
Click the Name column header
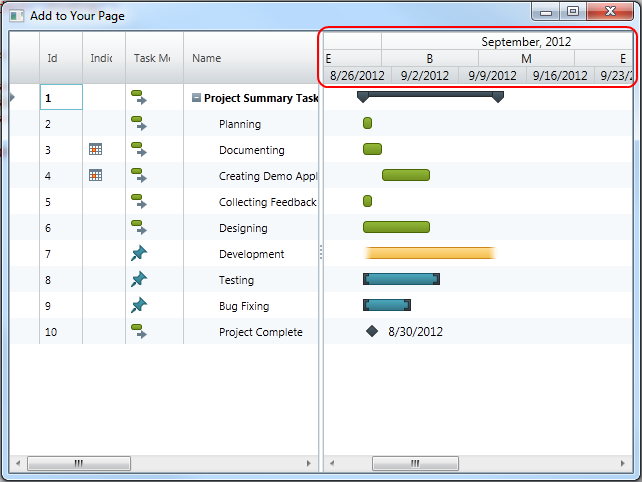point(250,59)
